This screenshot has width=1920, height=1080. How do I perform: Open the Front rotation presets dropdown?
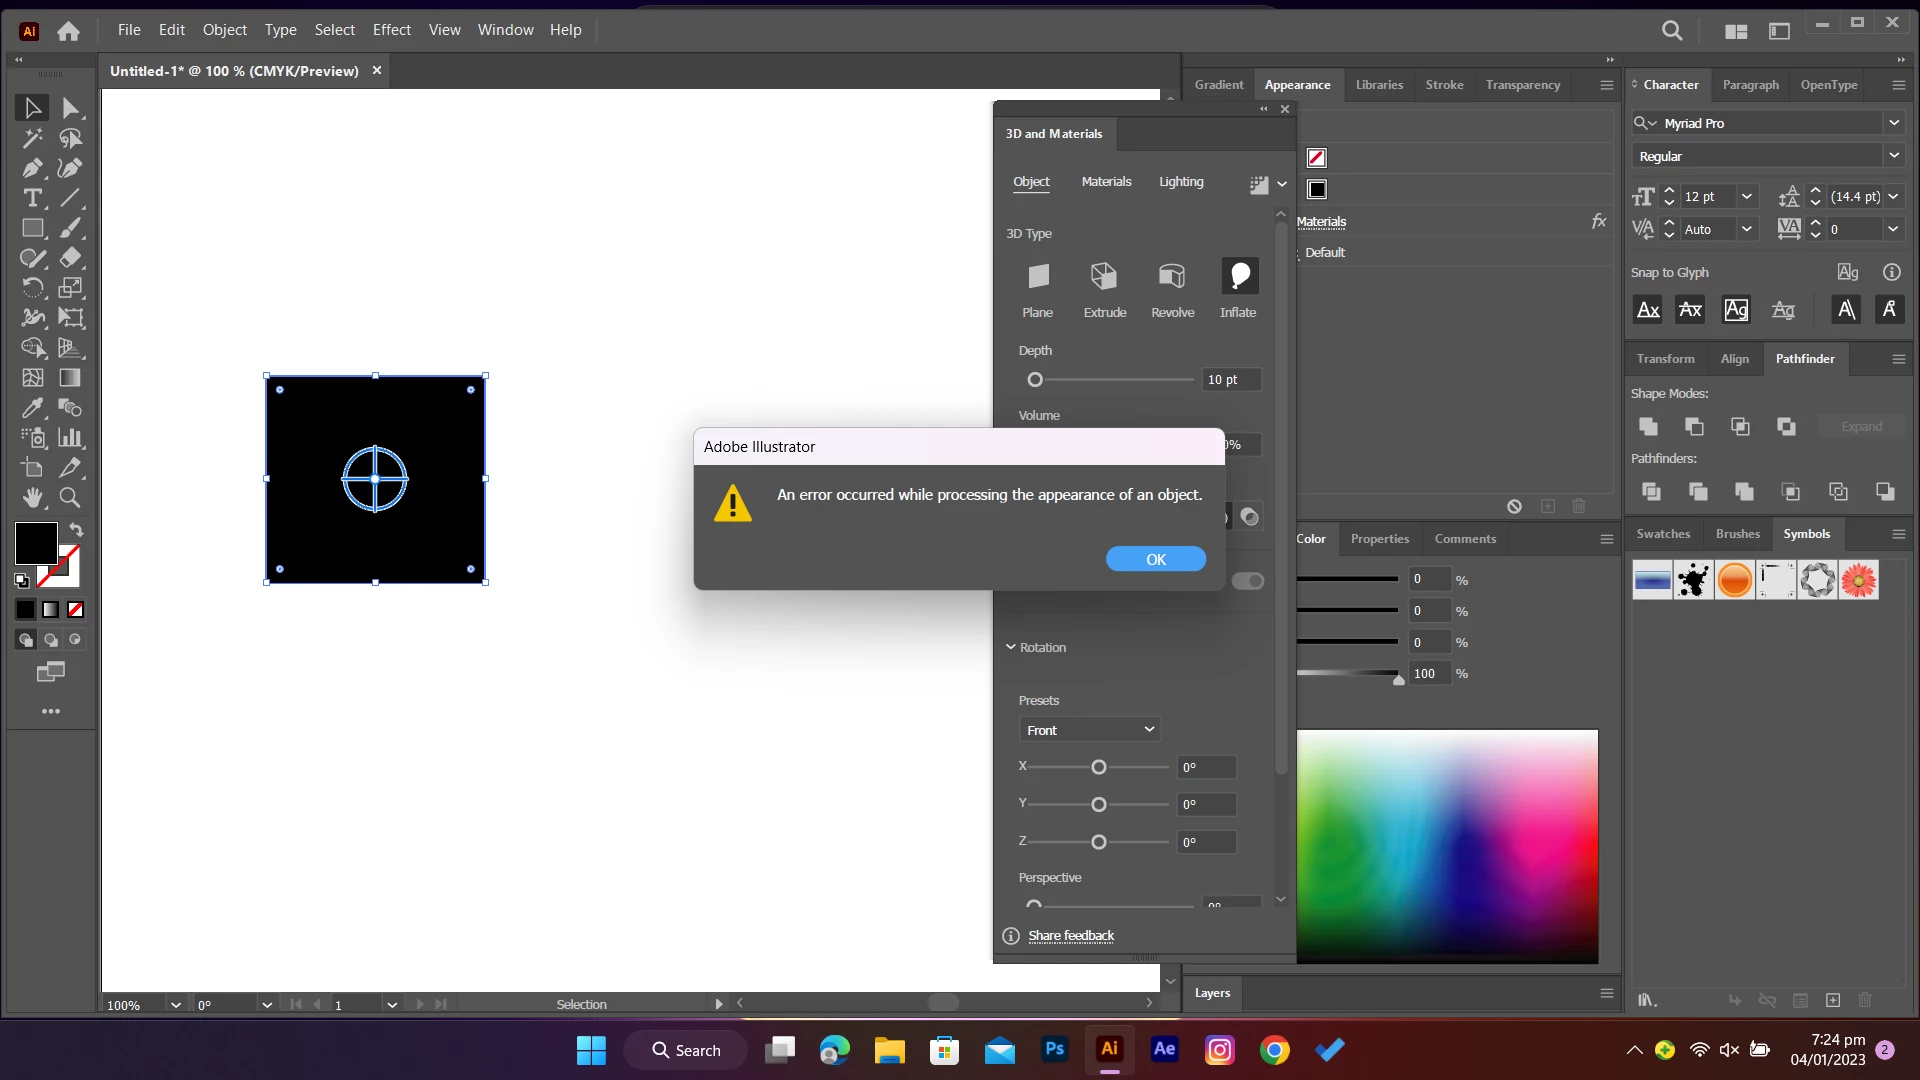1089,730
